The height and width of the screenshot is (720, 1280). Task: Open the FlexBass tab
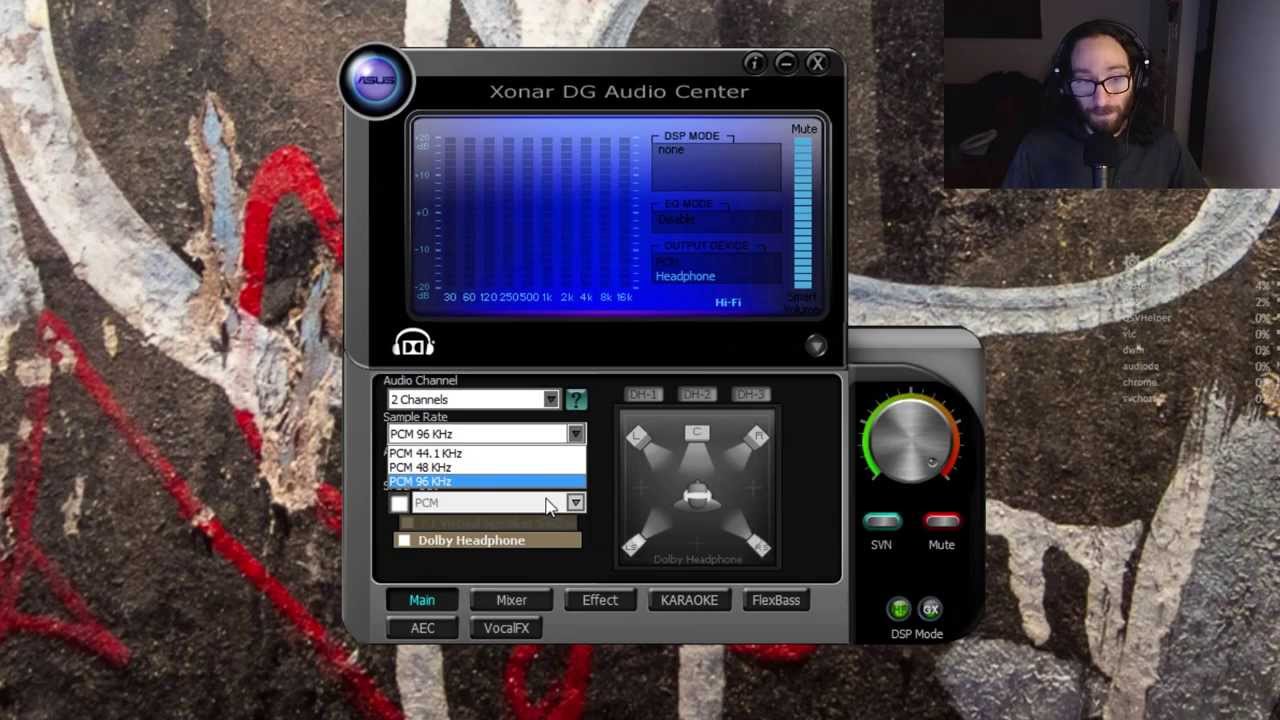pyautogui.click(x=776, y=600)
